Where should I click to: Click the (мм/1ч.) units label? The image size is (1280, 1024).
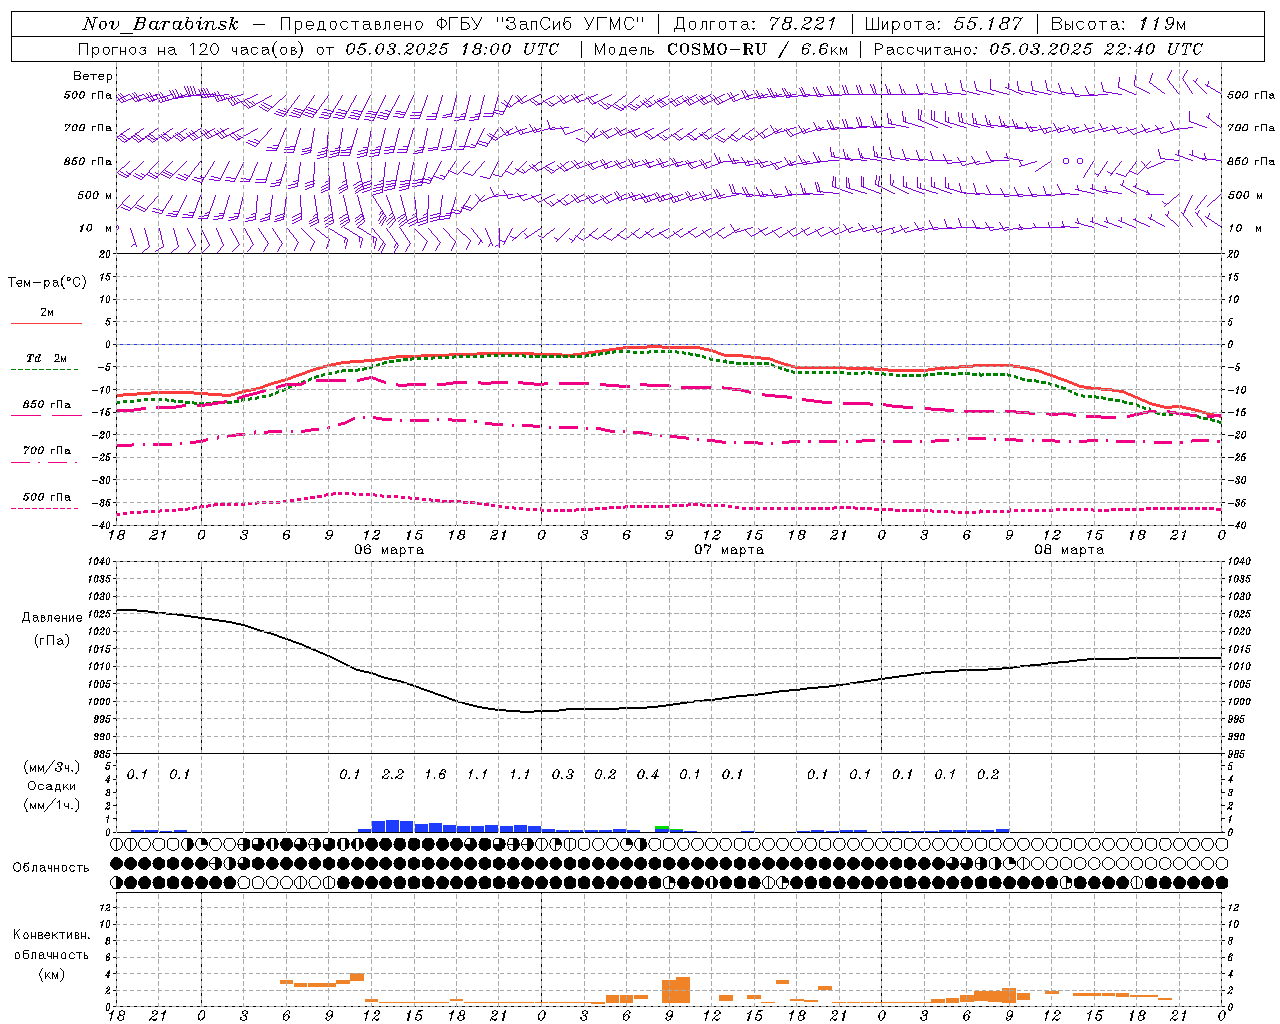[x=51, y=805]
